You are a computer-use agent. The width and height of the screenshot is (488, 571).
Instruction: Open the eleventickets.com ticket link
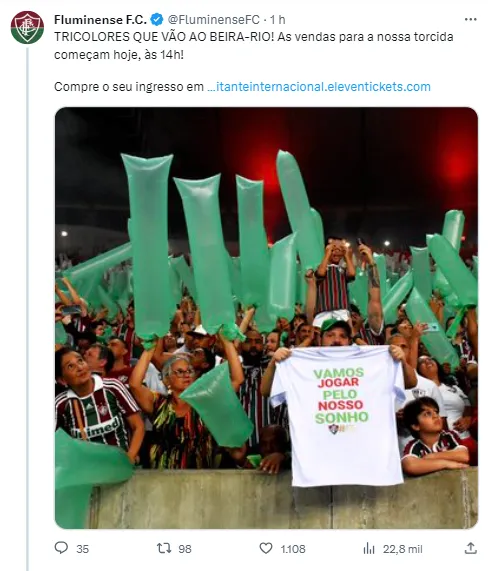tap(319, 87)
